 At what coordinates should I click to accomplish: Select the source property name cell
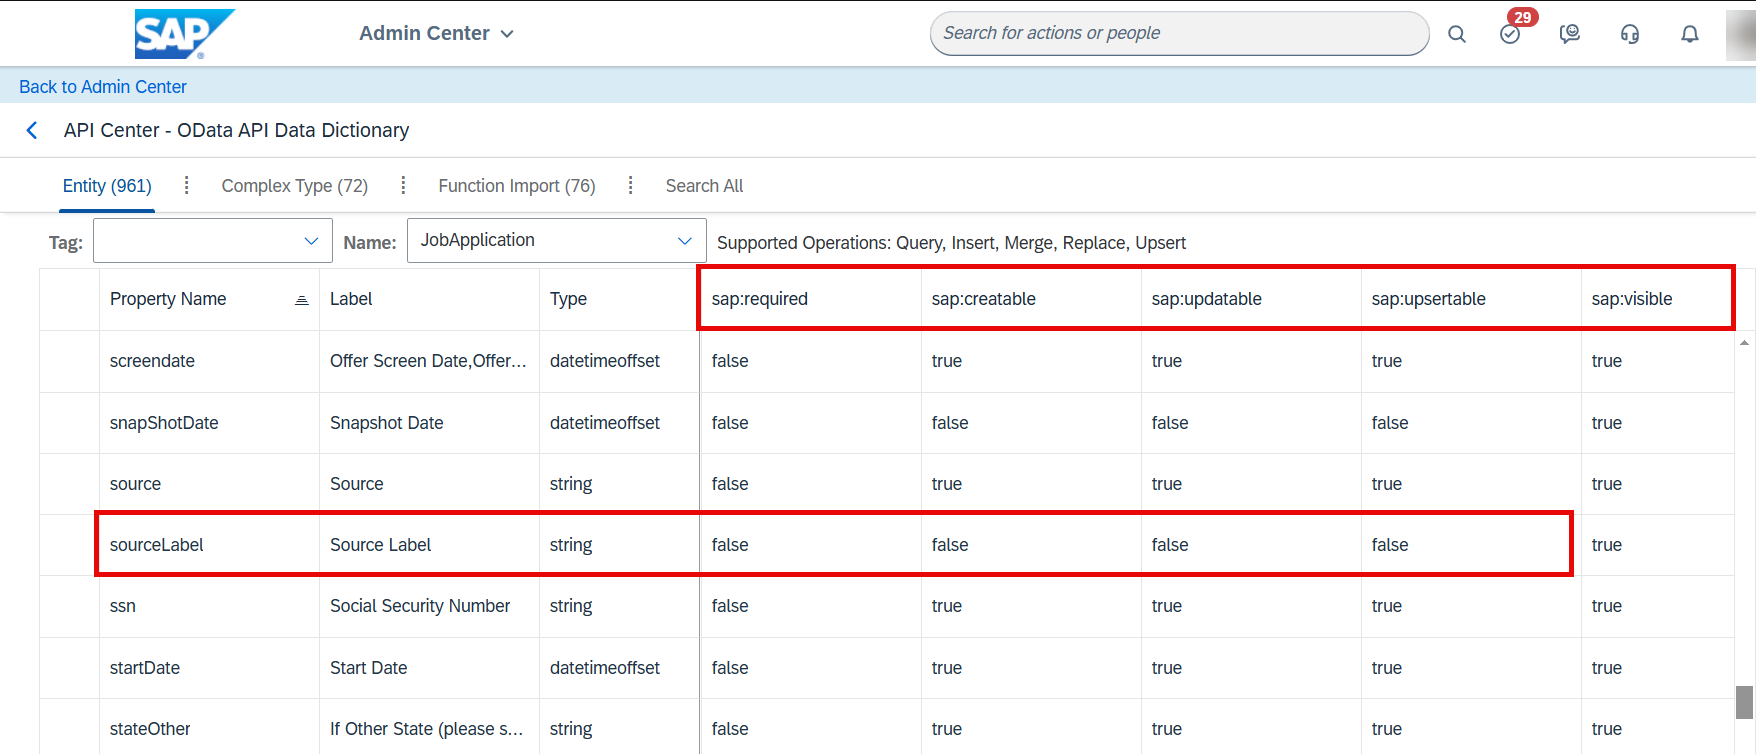pyautogui.click(x=209, y=484)
